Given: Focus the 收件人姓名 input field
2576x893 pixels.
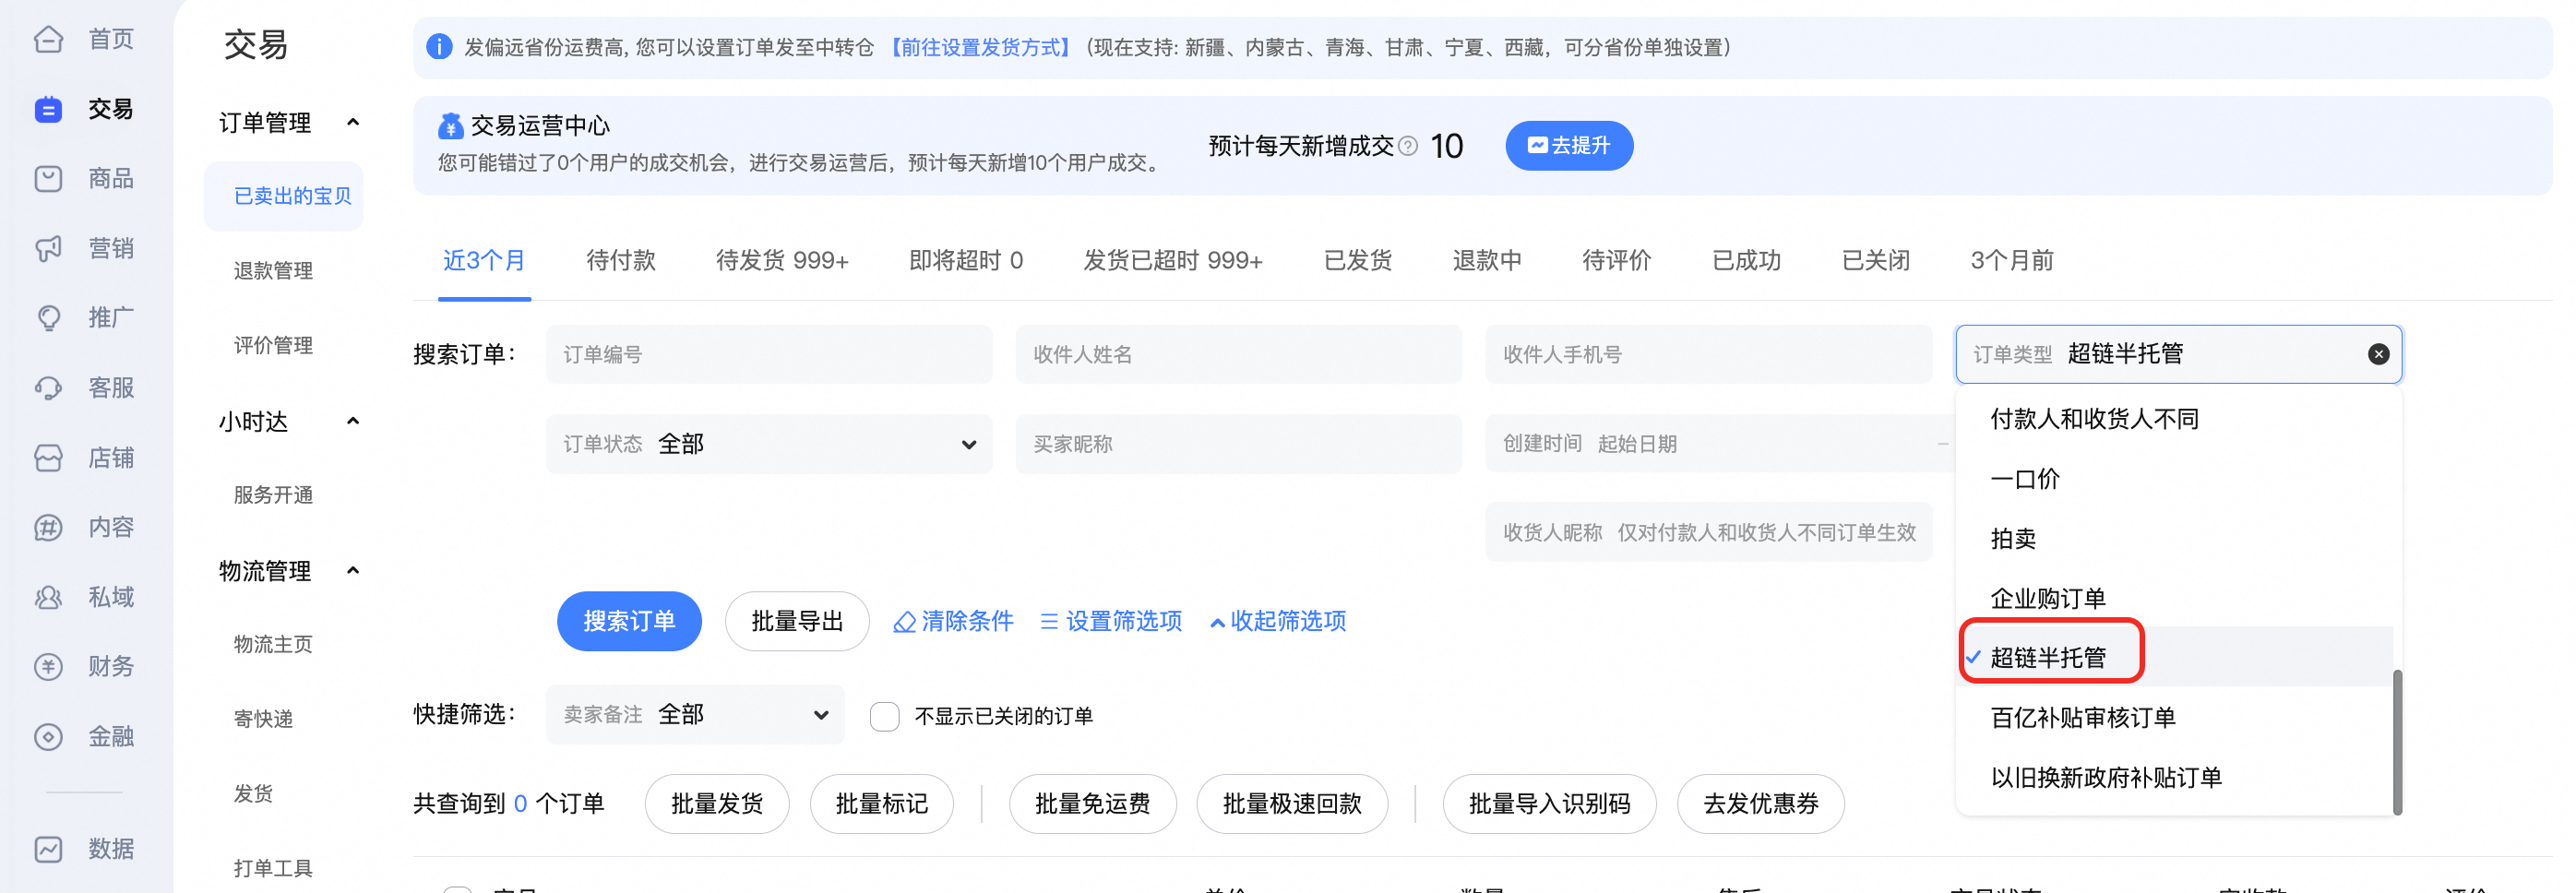Looking at the screenshot, I should (1238, 354).
